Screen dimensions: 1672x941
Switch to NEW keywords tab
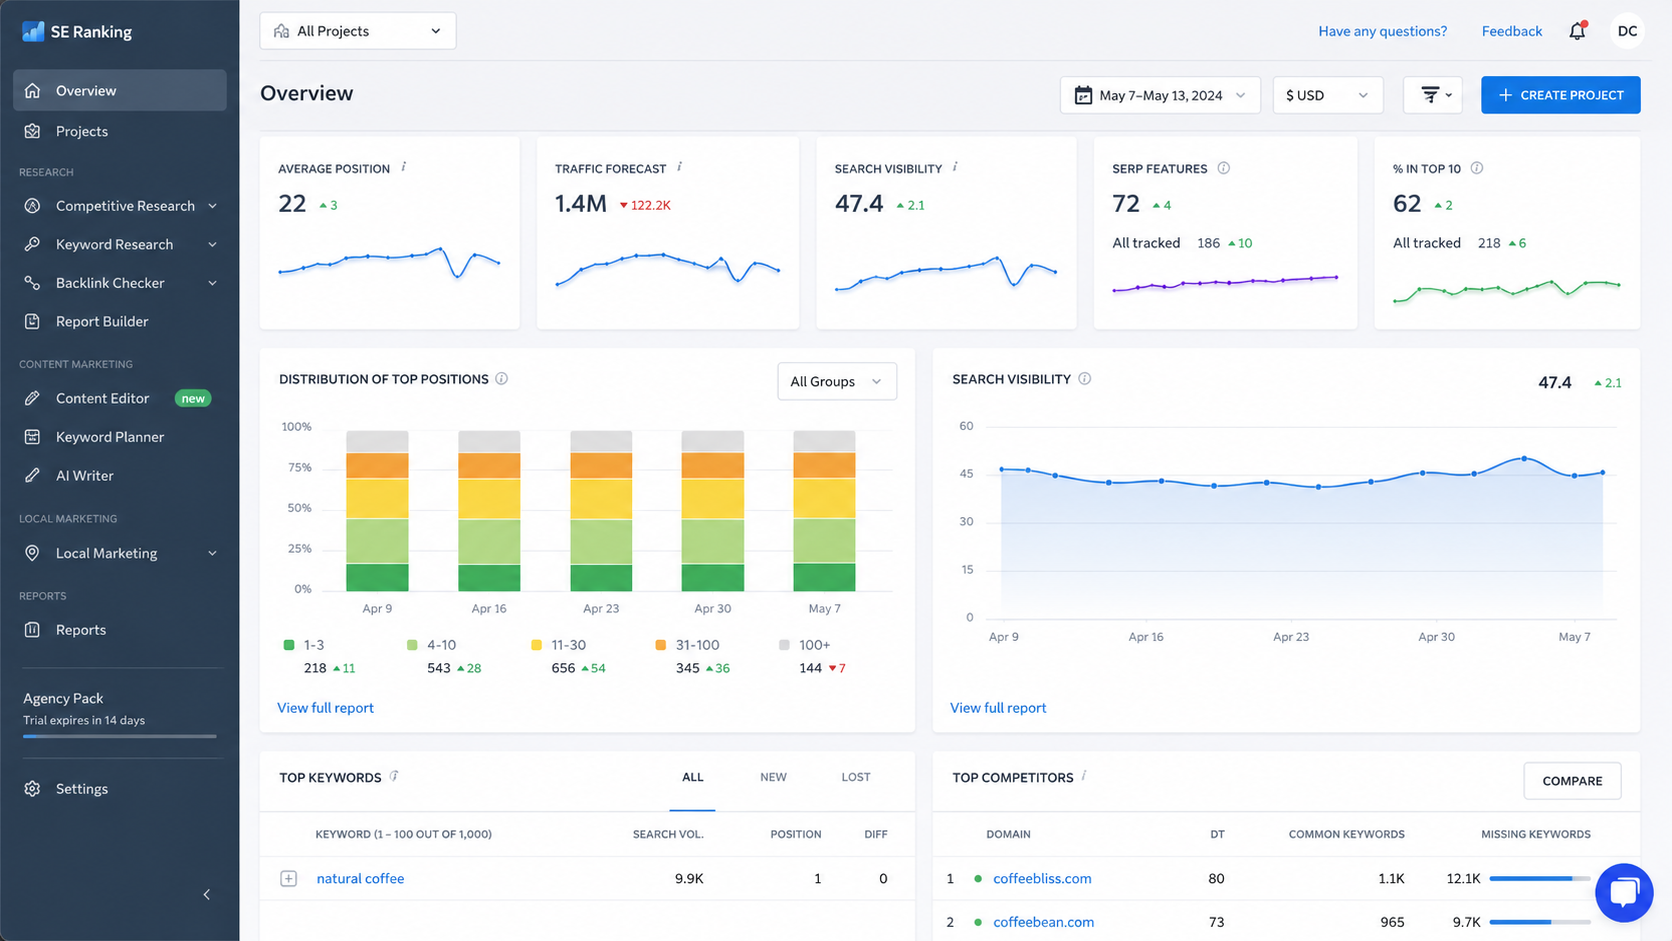[x=773, y=777]
